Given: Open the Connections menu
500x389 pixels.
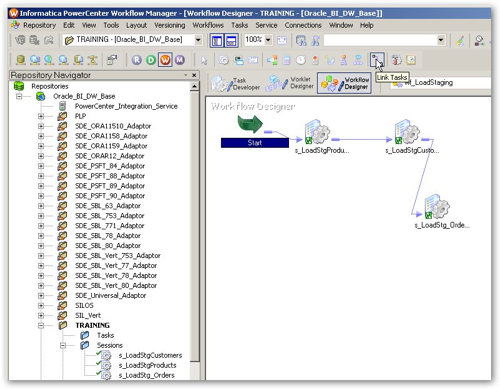Looking at the screenshot, I should coord(303,25).
